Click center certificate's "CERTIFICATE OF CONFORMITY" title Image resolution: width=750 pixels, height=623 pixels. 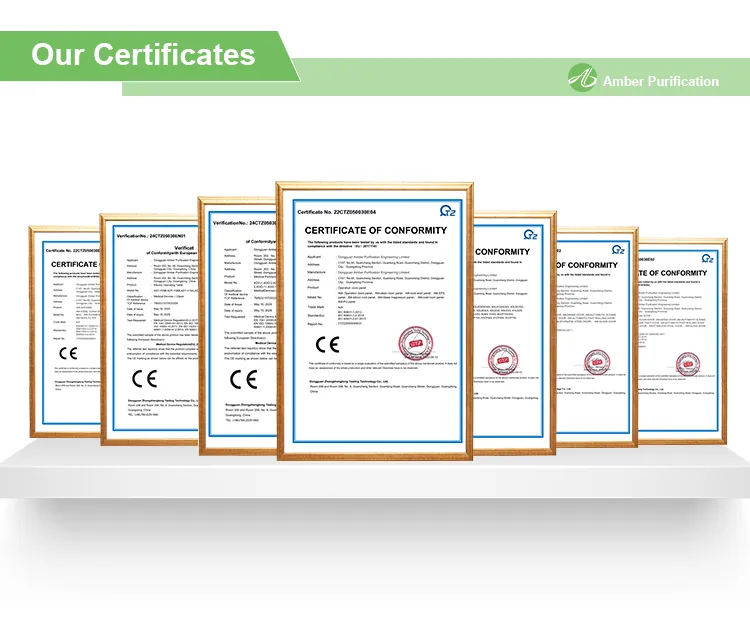click(375, 230)
